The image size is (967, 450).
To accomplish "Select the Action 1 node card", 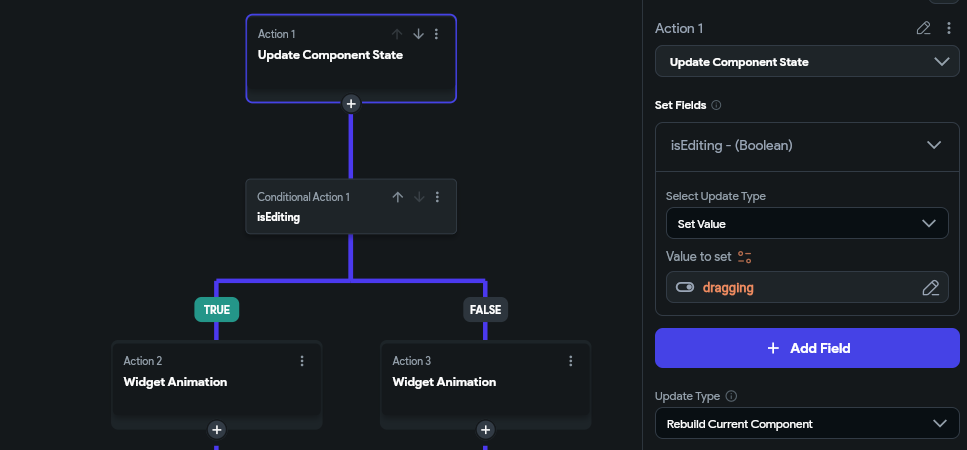I will click(x=351, y=59).
